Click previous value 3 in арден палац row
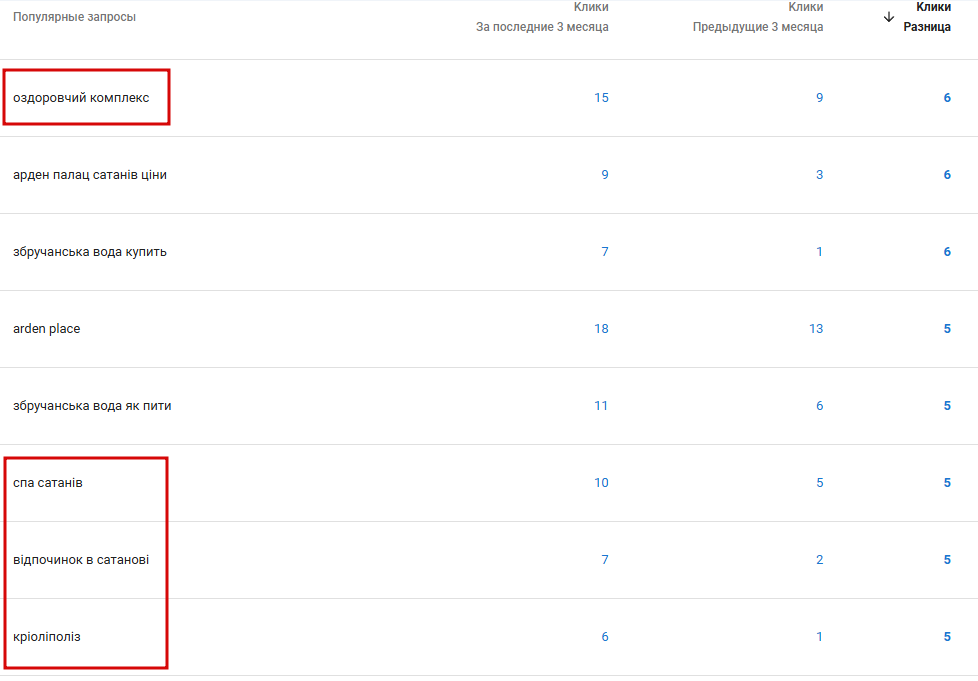978x681 pixels. click(820, 175)
